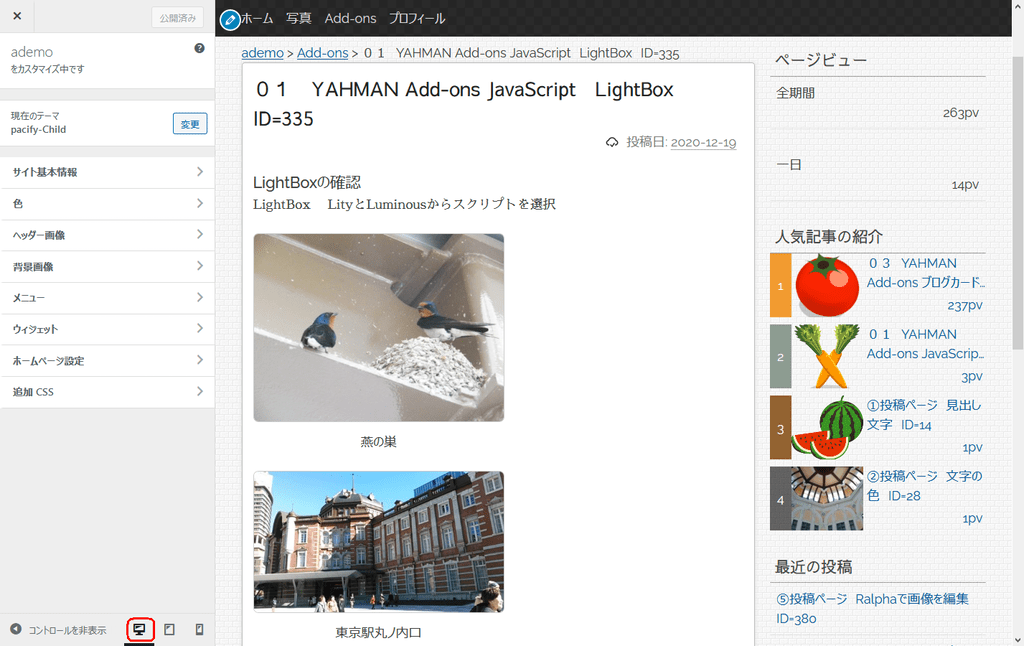
Task: Switch preview to mobile device icon
Action: coord(199,630)
